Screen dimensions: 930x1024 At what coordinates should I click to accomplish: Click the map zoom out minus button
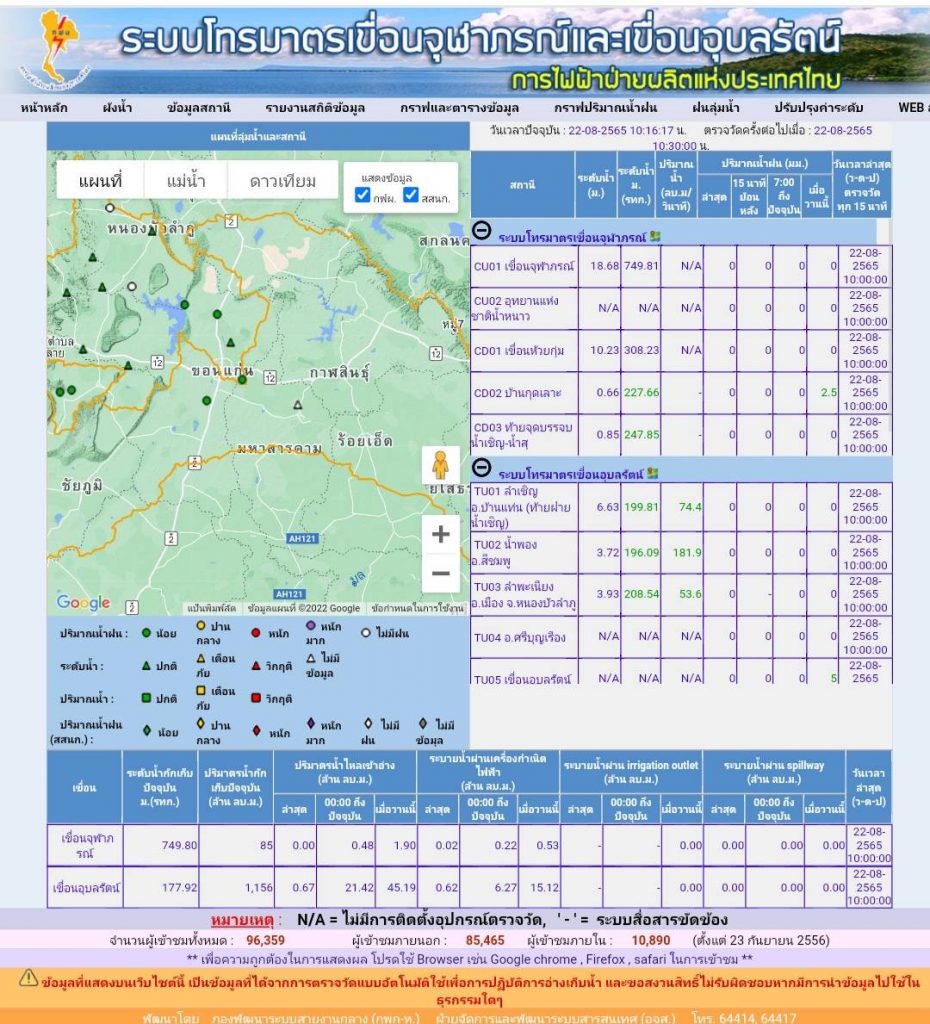click(x=440, y=573)
